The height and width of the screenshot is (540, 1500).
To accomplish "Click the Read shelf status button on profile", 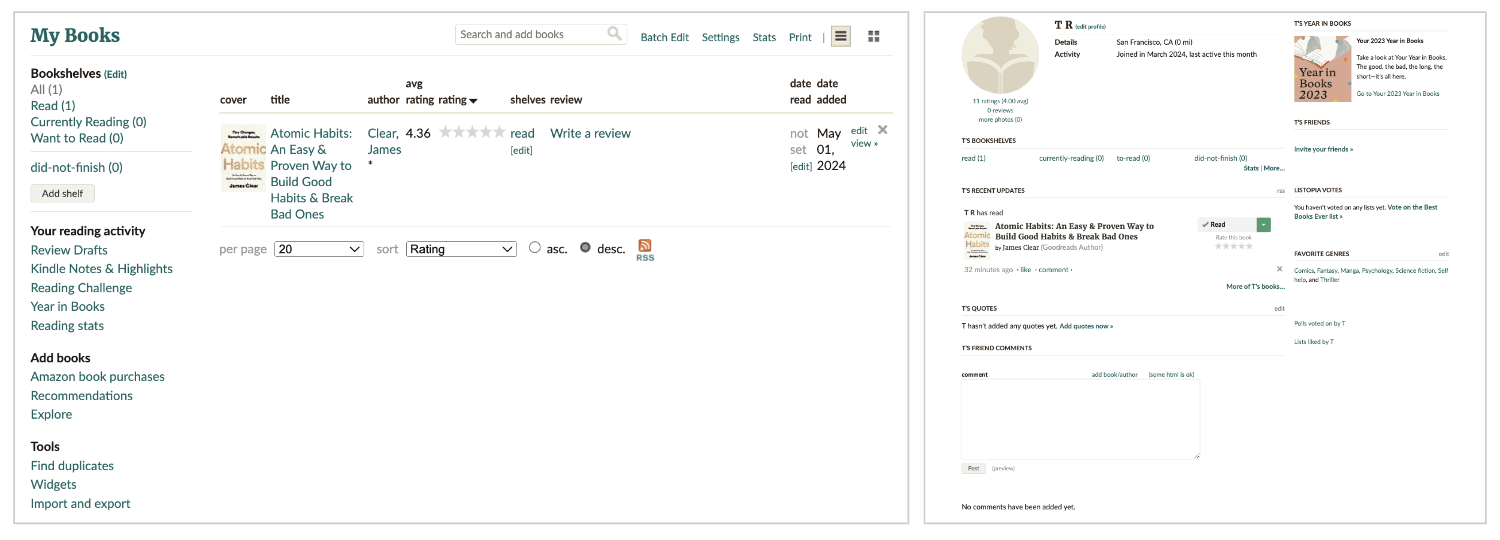I will coord(1227,225).
